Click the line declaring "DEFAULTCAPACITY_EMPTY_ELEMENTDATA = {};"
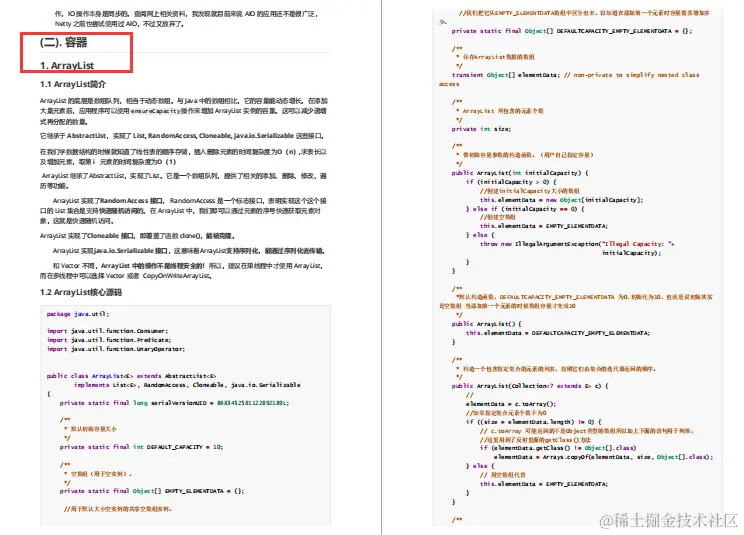The height and width of the screenshot is (535, 744). pyautogui.click(x=572, y=31)
